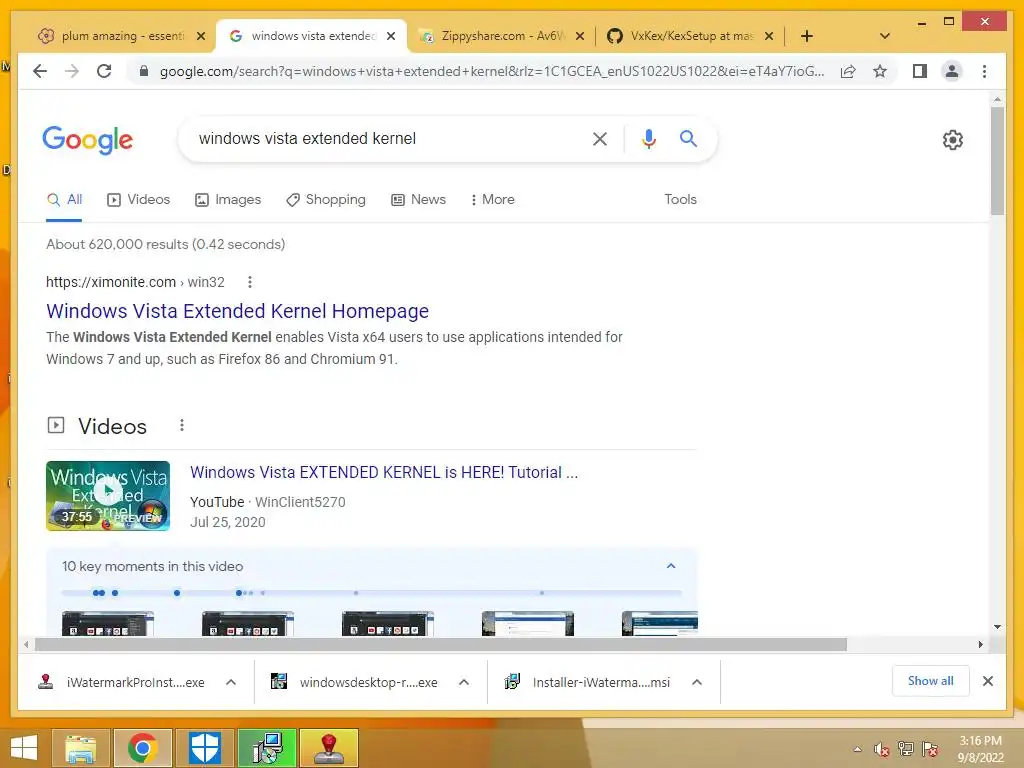Viewport: 1024px width, 768px height.
Task: Open the blue shield taskbar app
Action: click(204, 748)
